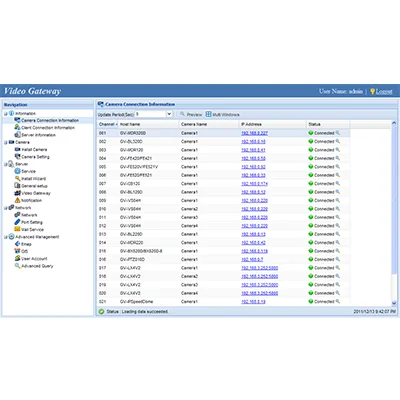Image resolution: width=400 pixels, height=400 pixels.
Task: Click Camera4 name in channel 012 row
Action: tap(189, 226)
